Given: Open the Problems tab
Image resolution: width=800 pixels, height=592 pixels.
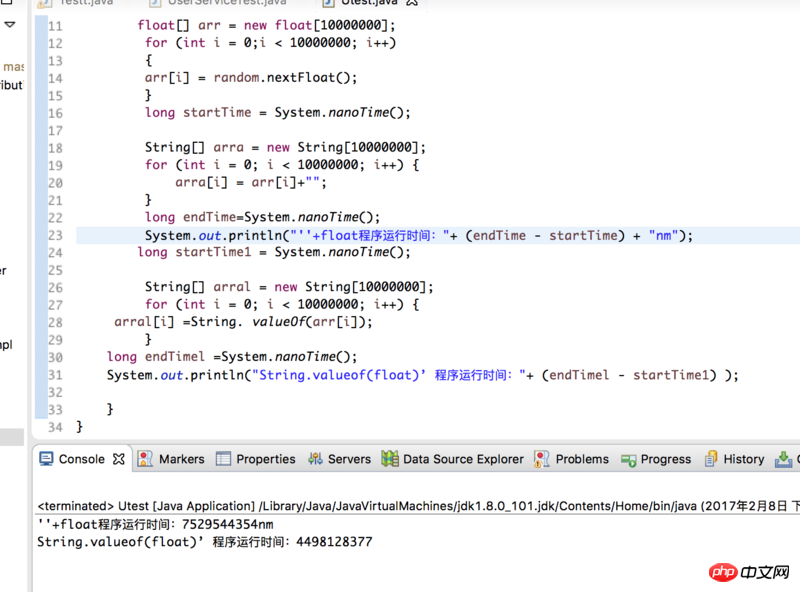Looking at the screenshot, I should [x=582, y=459].
